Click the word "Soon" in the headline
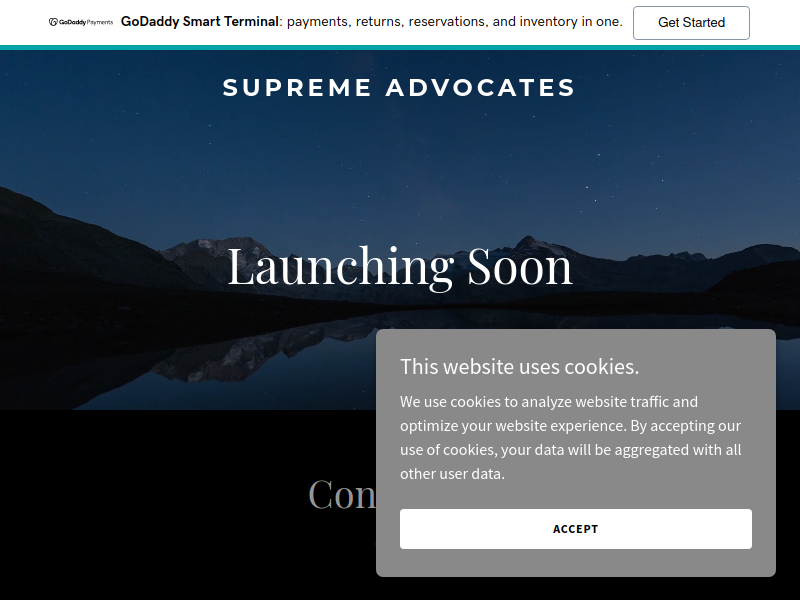 tap(520, 266)
